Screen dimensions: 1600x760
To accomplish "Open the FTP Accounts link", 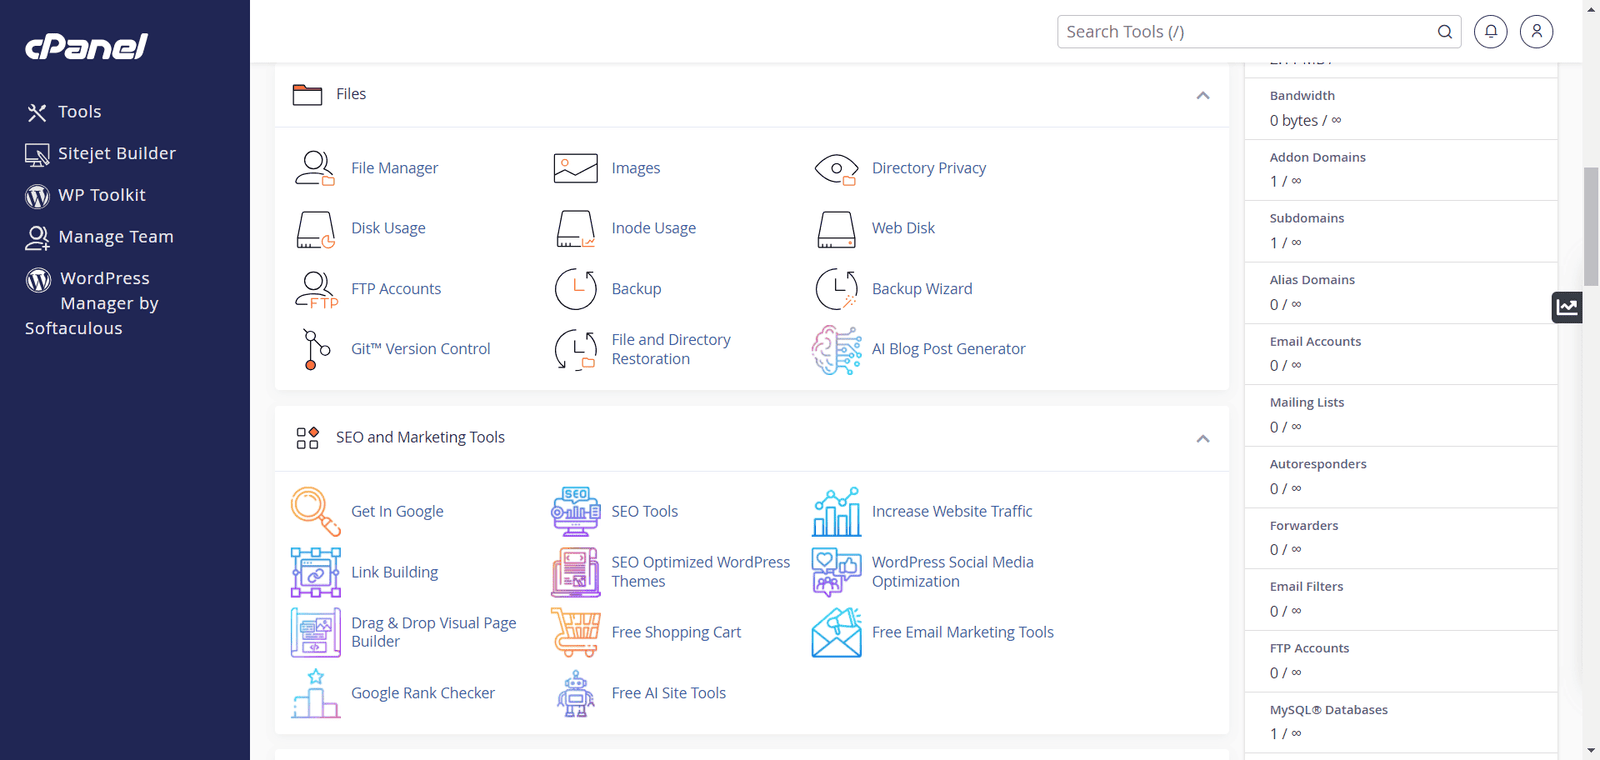I will click(396, 289).
